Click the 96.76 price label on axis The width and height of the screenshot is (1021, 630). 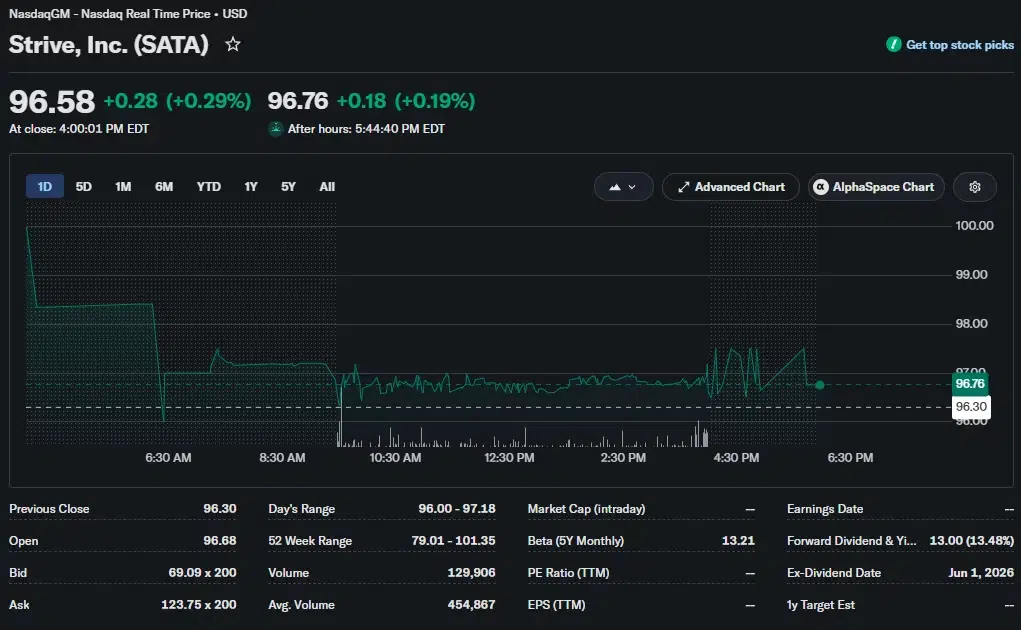[x=970, y=384]
